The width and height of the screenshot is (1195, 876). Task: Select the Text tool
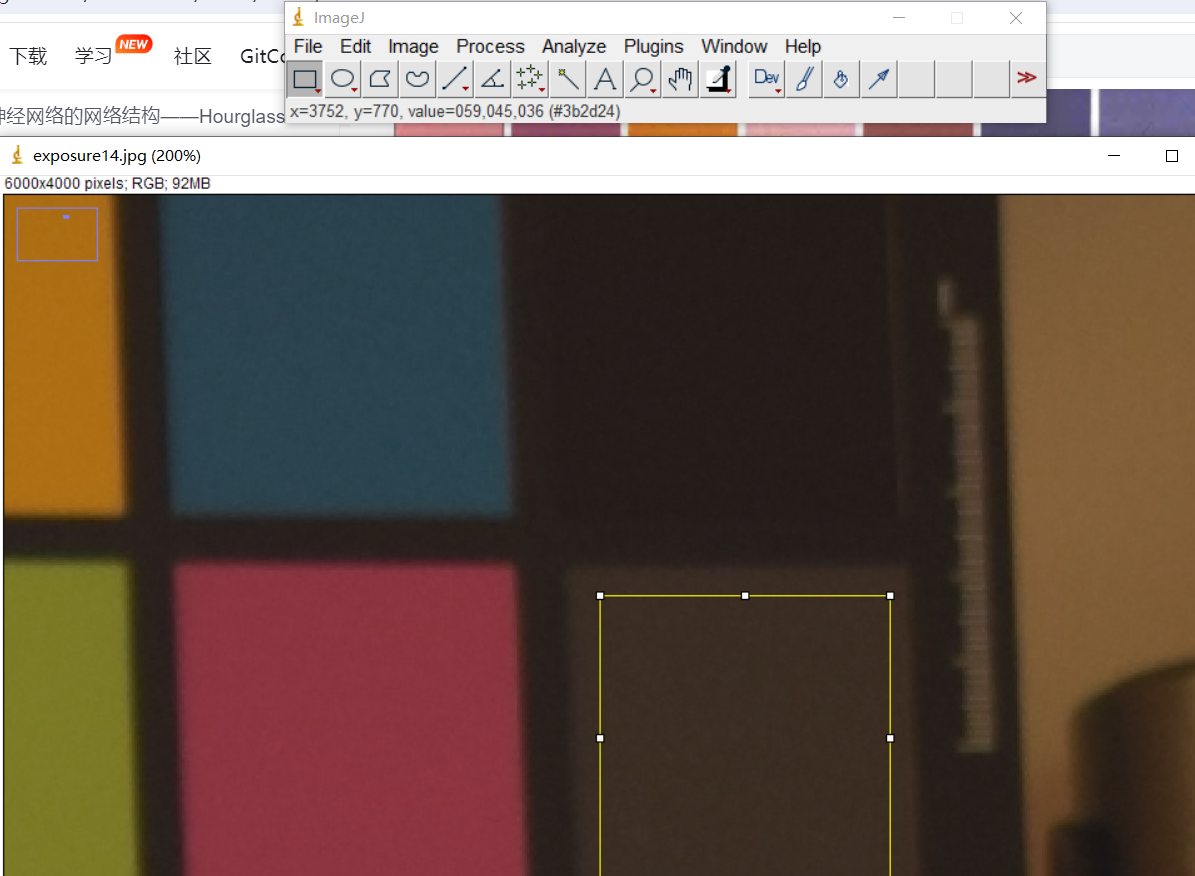coord(605,79)
